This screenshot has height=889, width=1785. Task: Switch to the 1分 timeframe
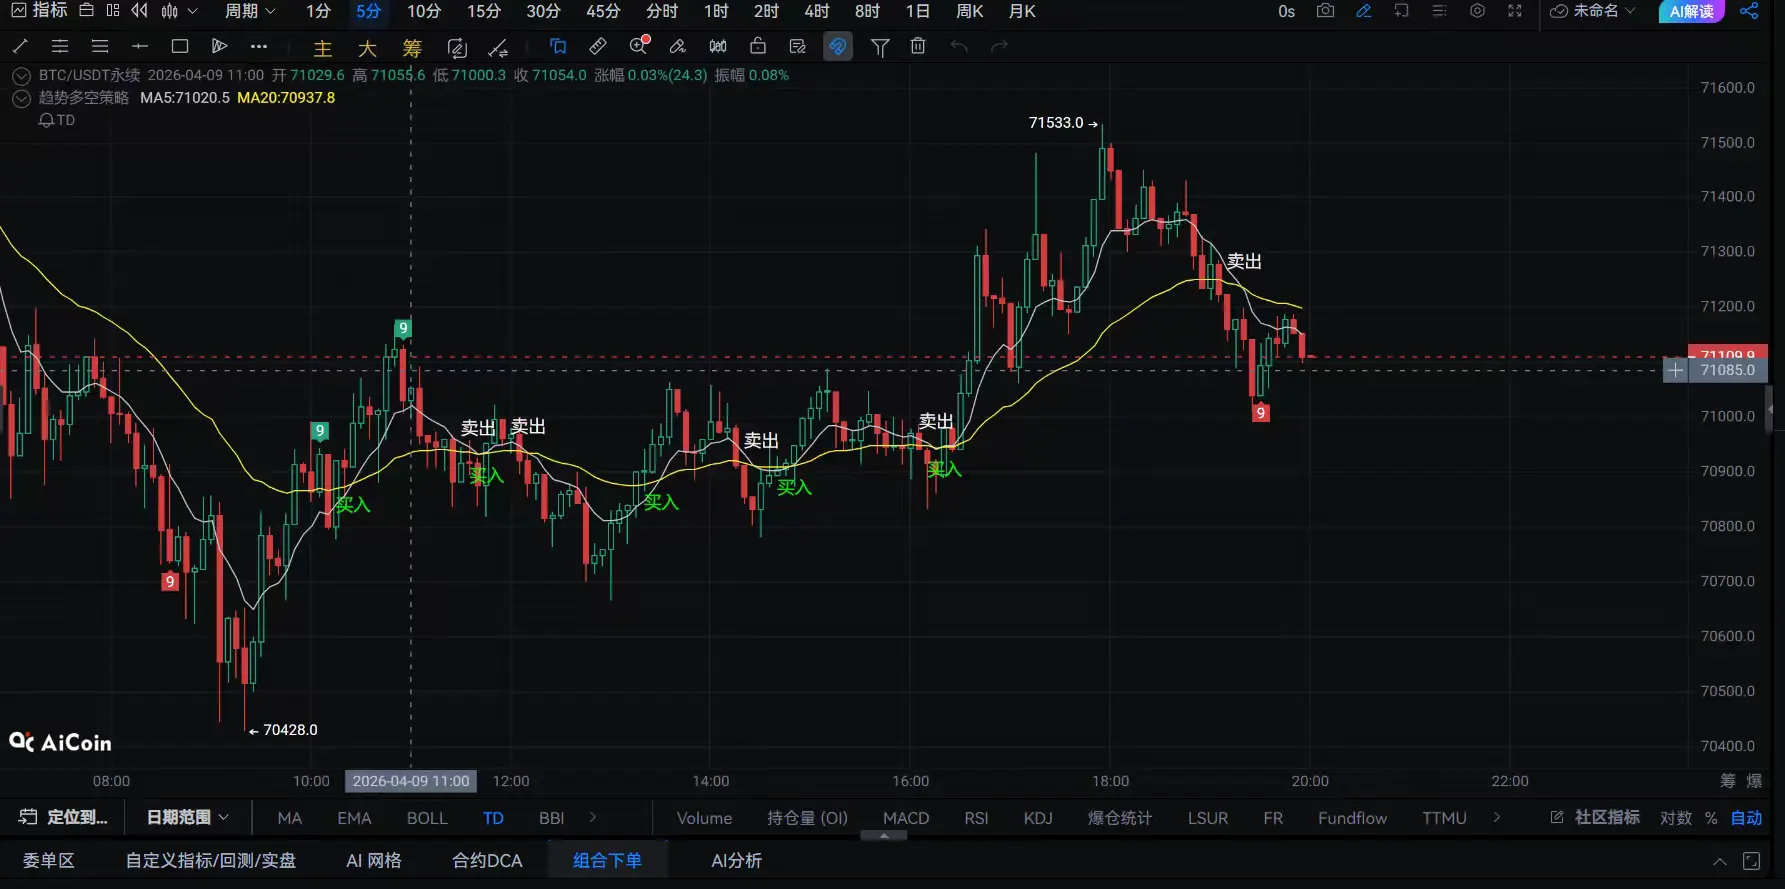click(318, 11)
